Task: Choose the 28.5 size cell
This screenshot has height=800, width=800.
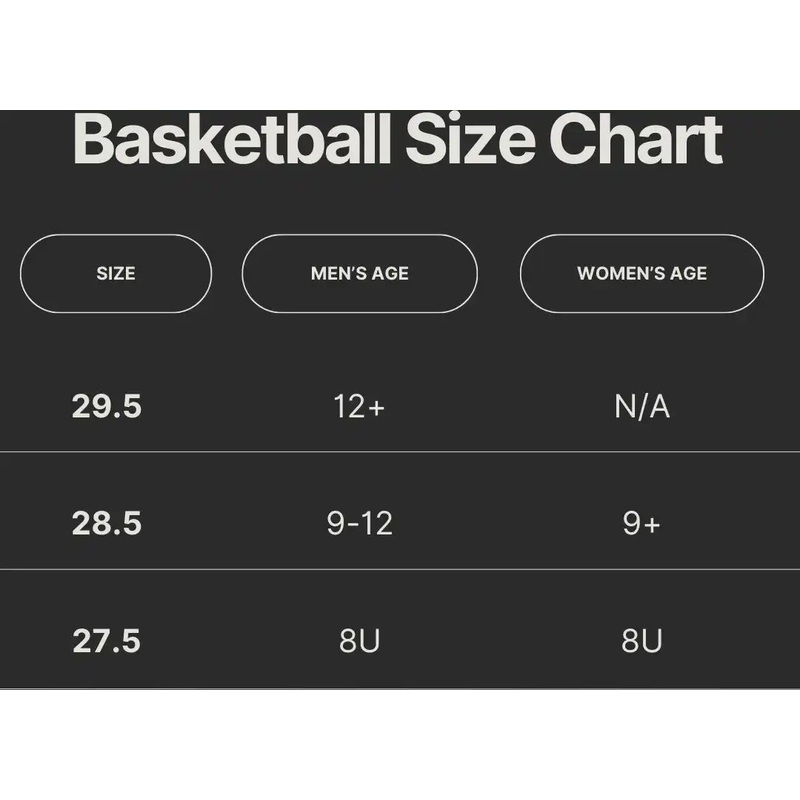Action: 107,524
